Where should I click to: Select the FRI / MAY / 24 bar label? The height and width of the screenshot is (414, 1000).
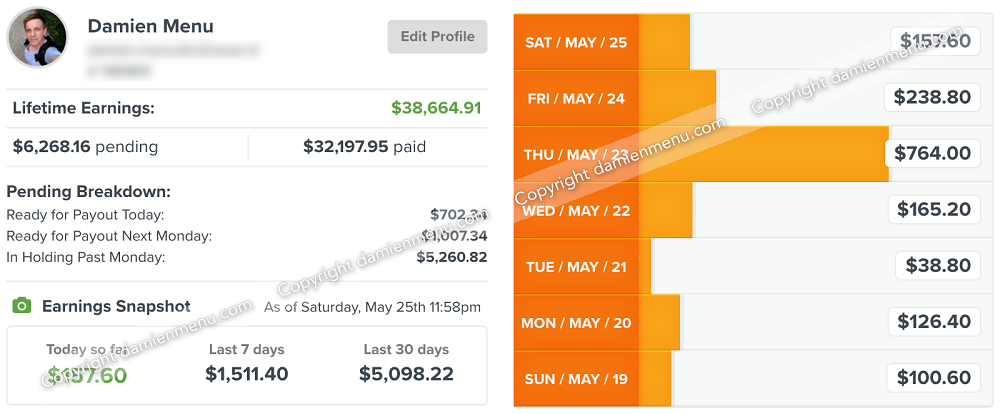pos(576,99)
